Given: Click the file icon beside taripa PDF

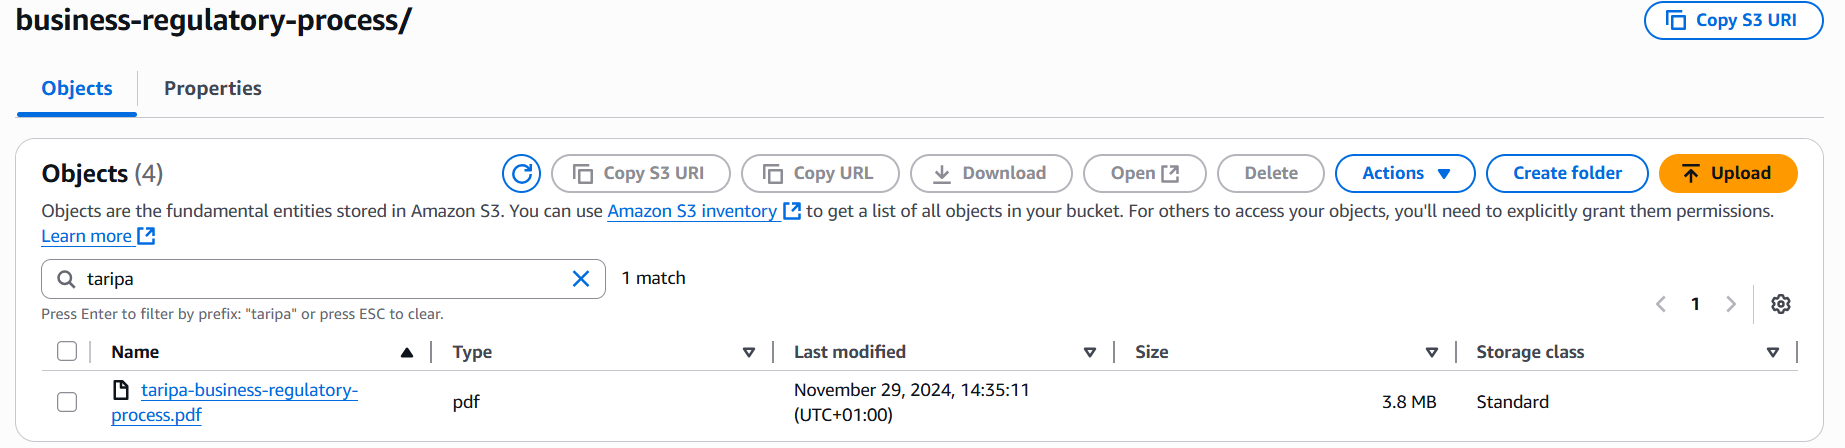Looking at the screenshot, I should (x=121, y=390).
